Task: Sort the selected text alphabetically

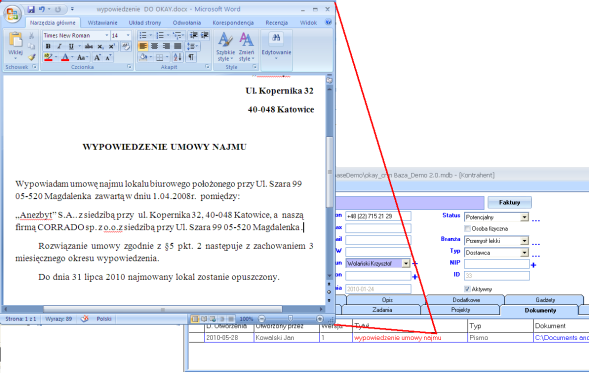Action: click(178, 57)
